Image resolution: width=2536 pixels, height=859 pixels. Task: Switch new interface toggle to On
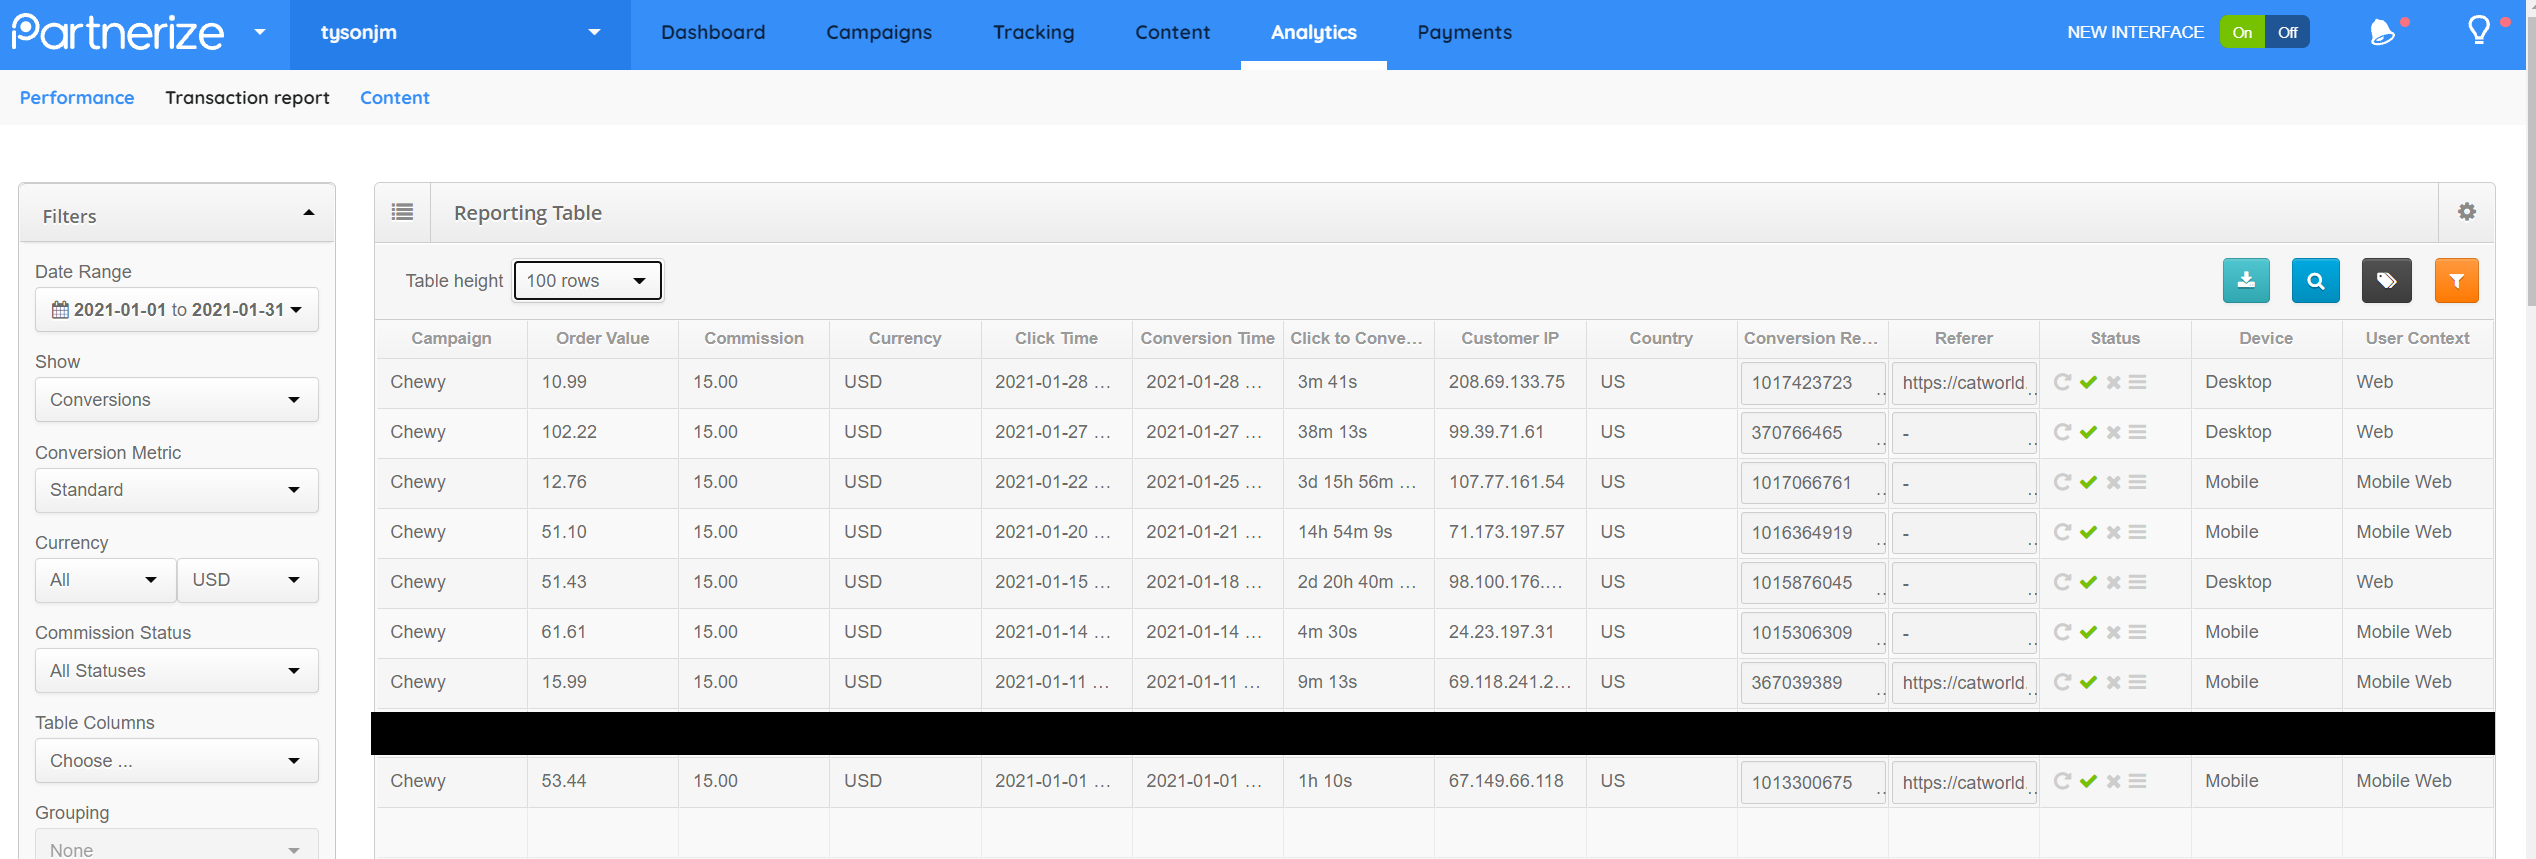pyautogui.click(x=2242, y=32)
